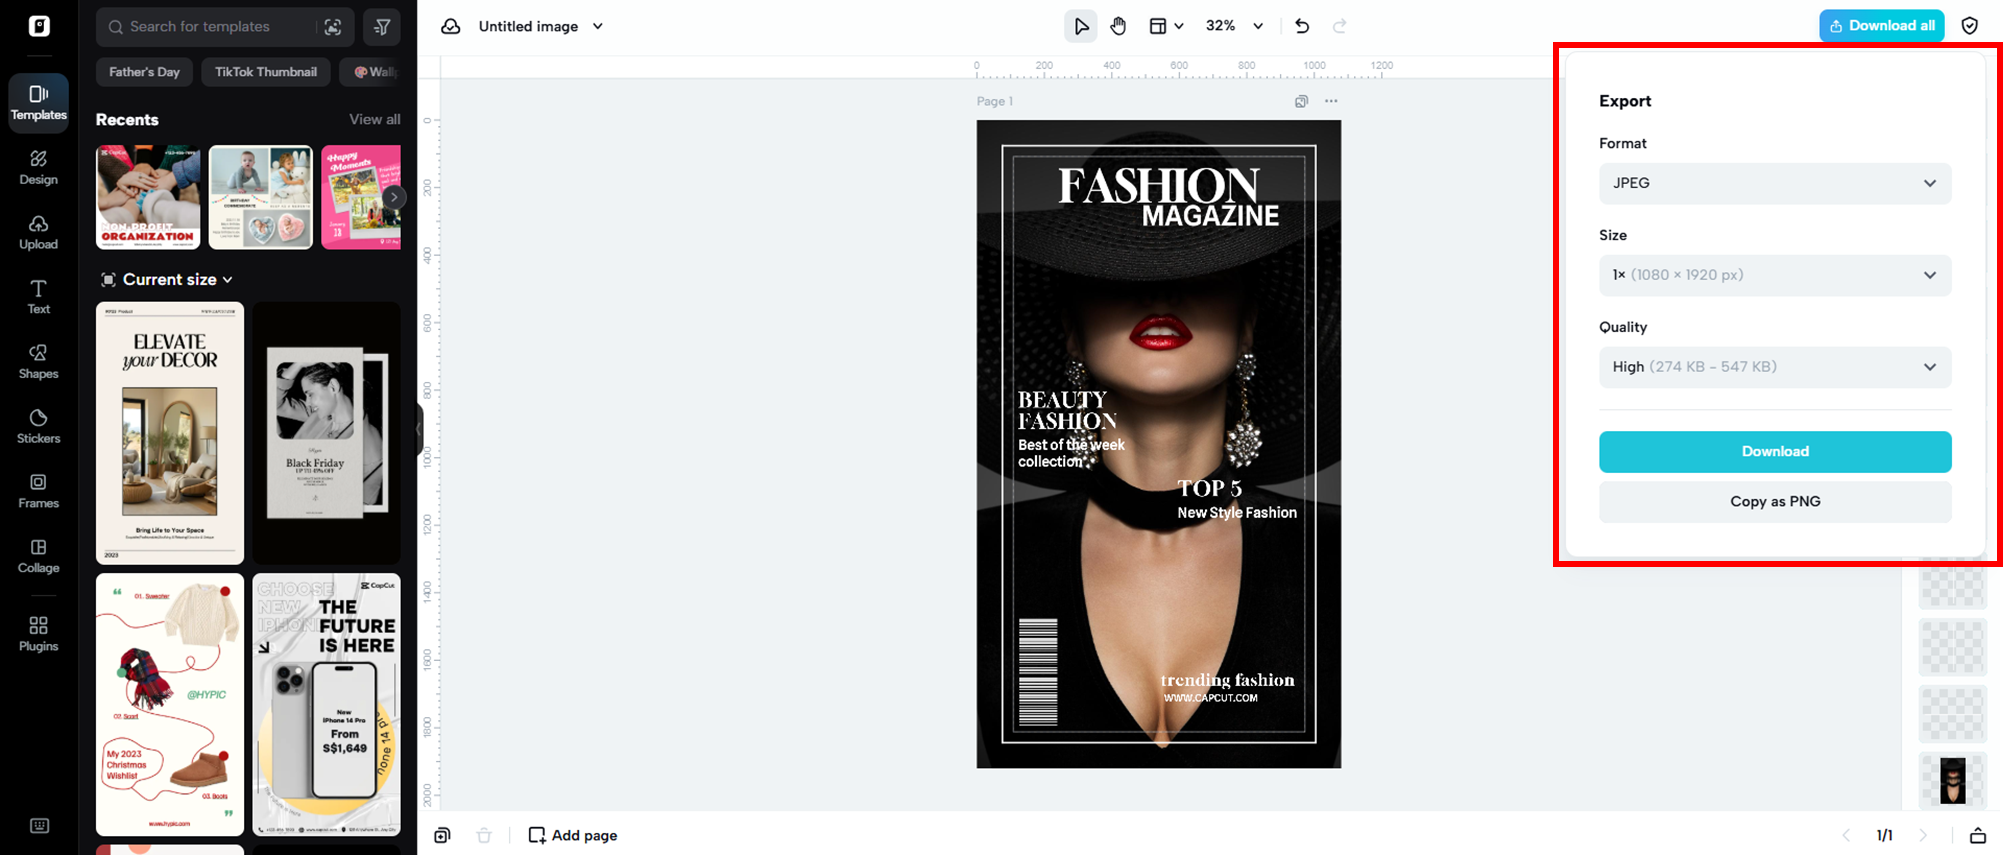Open the Page 1 more options menu

pyautogui.click(x=1330, y=101)
